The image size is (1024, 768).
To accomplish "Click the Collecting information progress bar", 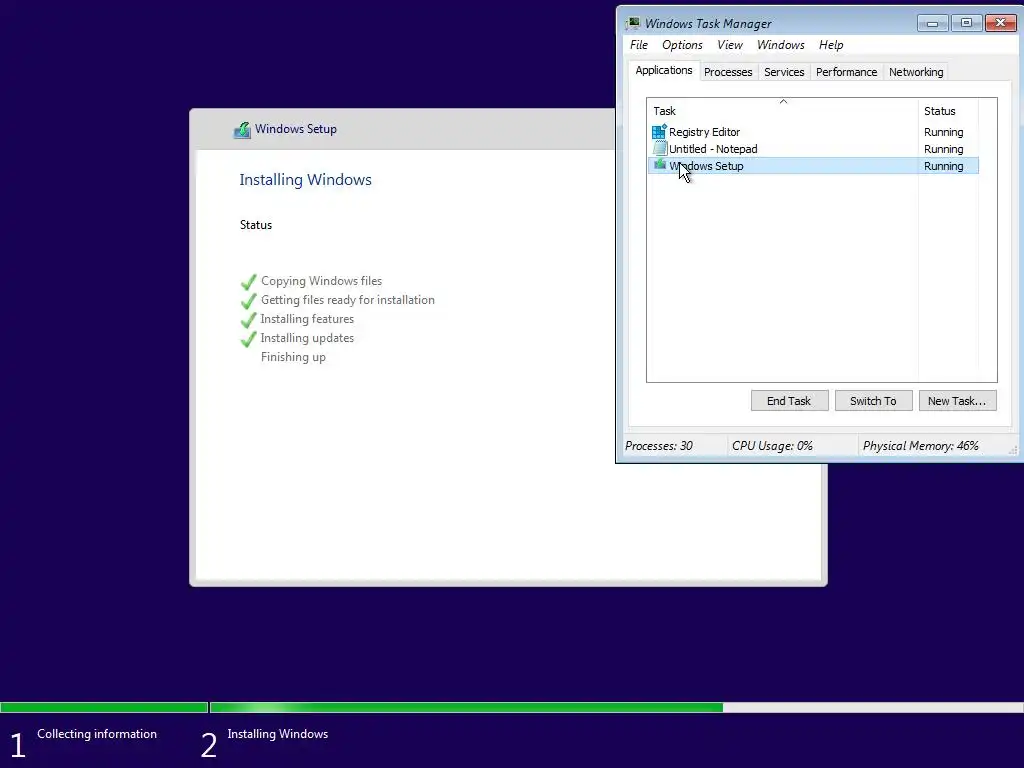I will pos(104,707).
